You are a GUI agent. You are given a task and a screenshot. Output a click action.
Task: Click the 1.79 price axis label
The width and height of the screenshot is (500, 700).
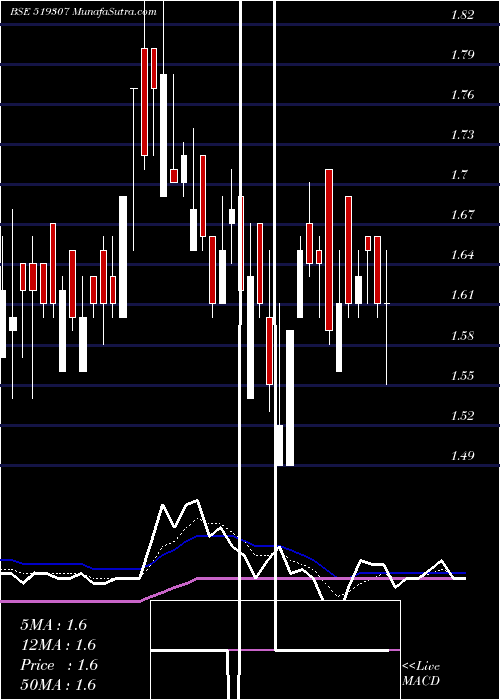tap(462, 55)
